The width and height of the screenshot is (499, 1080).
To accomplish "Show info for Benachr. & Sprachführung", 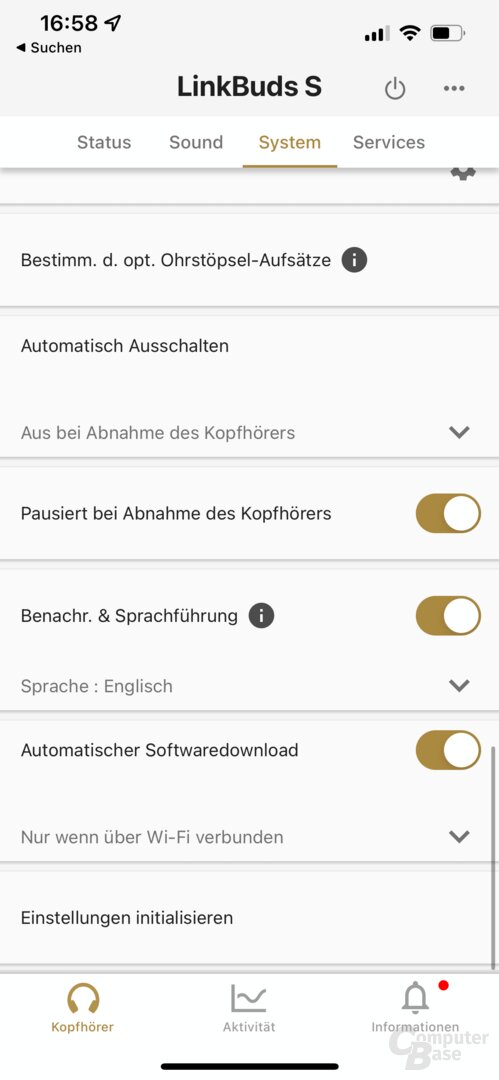I will (x=261, y=615).
